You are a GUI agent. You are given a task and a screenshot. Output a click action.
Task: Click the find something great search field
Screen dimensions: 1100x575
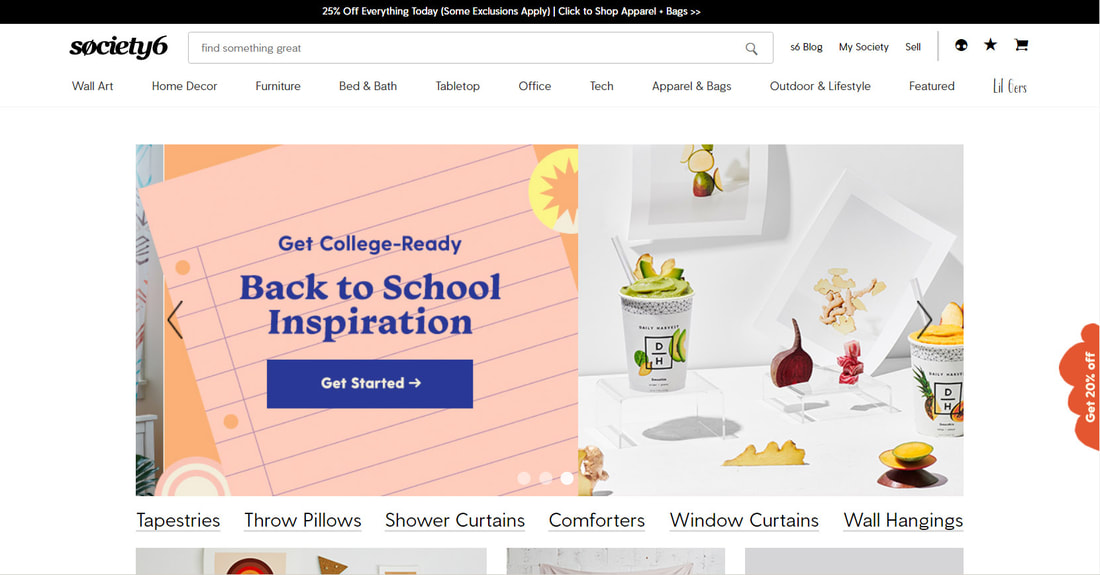point(481,48)
